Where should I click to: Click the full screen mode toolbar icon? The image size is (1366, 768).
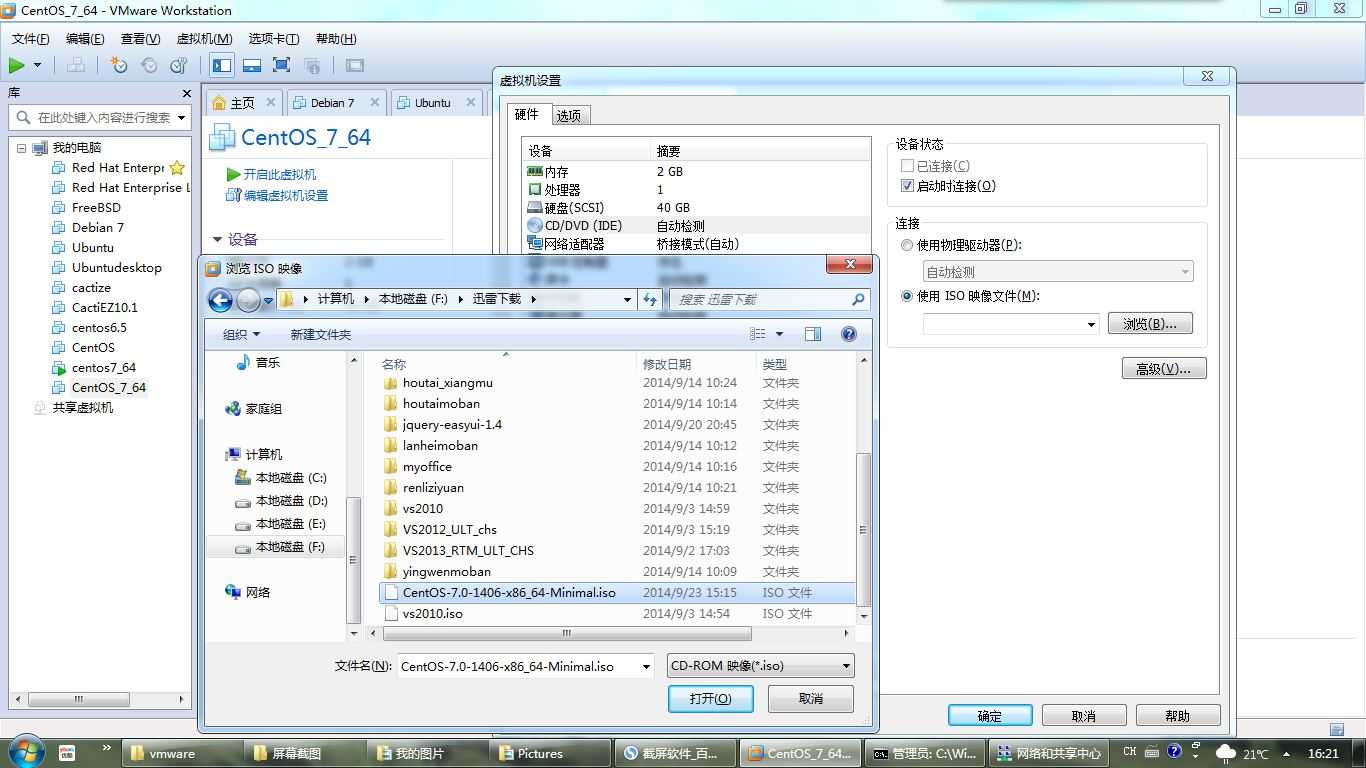coord(282,65)
